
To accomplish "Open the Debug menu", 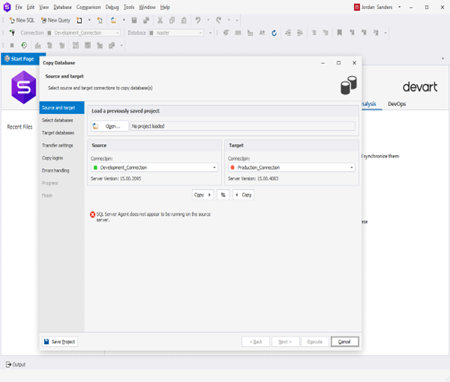I will [112, 7].
